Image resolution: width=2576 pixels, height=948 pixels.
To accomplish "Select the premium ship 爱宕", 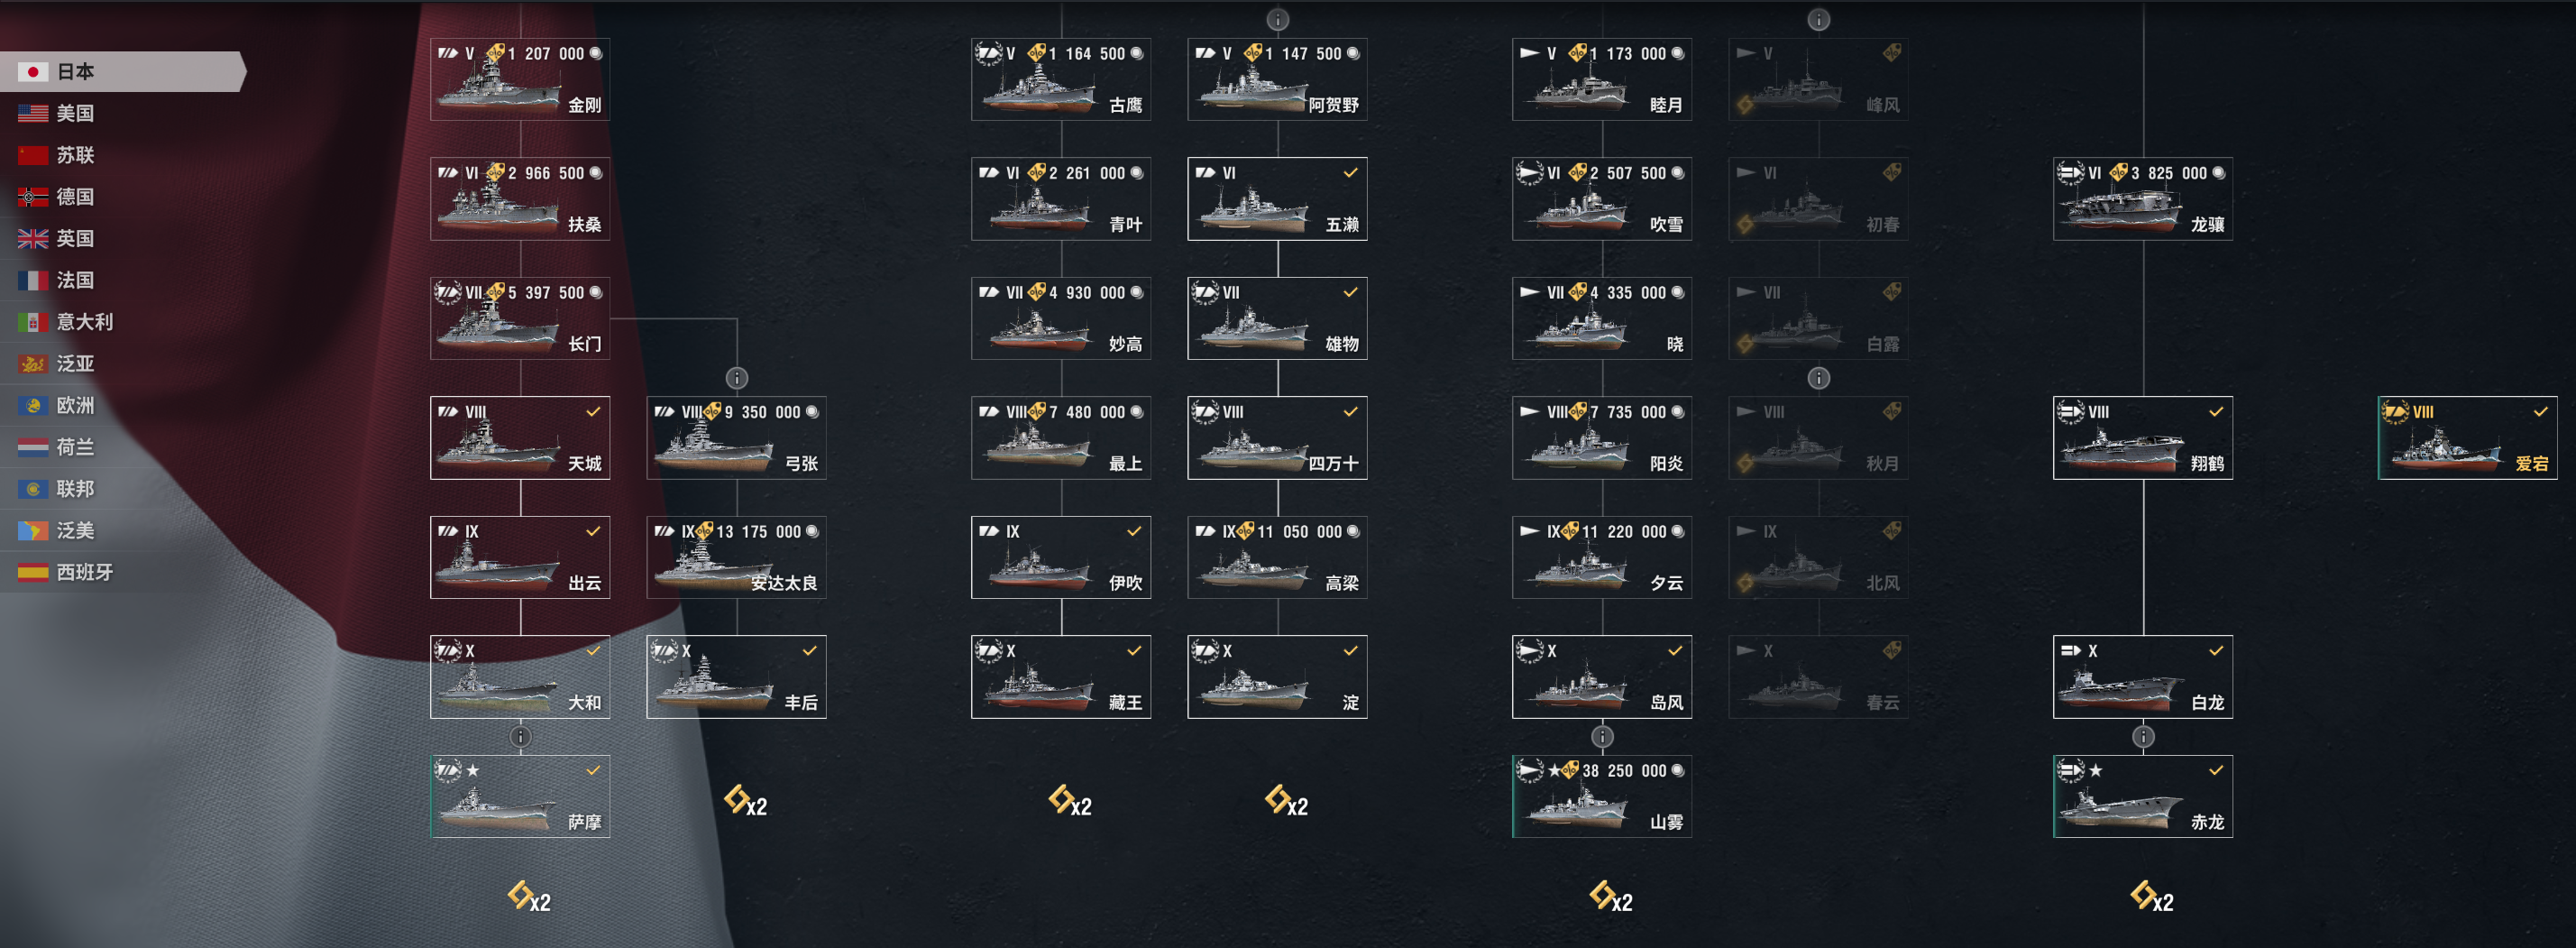I will [2467, 438].
